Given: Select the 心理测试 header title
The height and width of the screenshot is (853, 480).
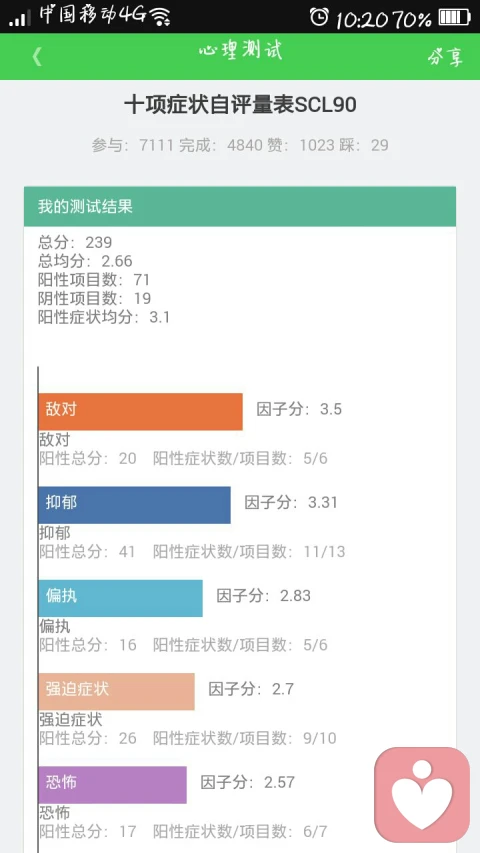Looking at the screenshot, I should point(240,51).
